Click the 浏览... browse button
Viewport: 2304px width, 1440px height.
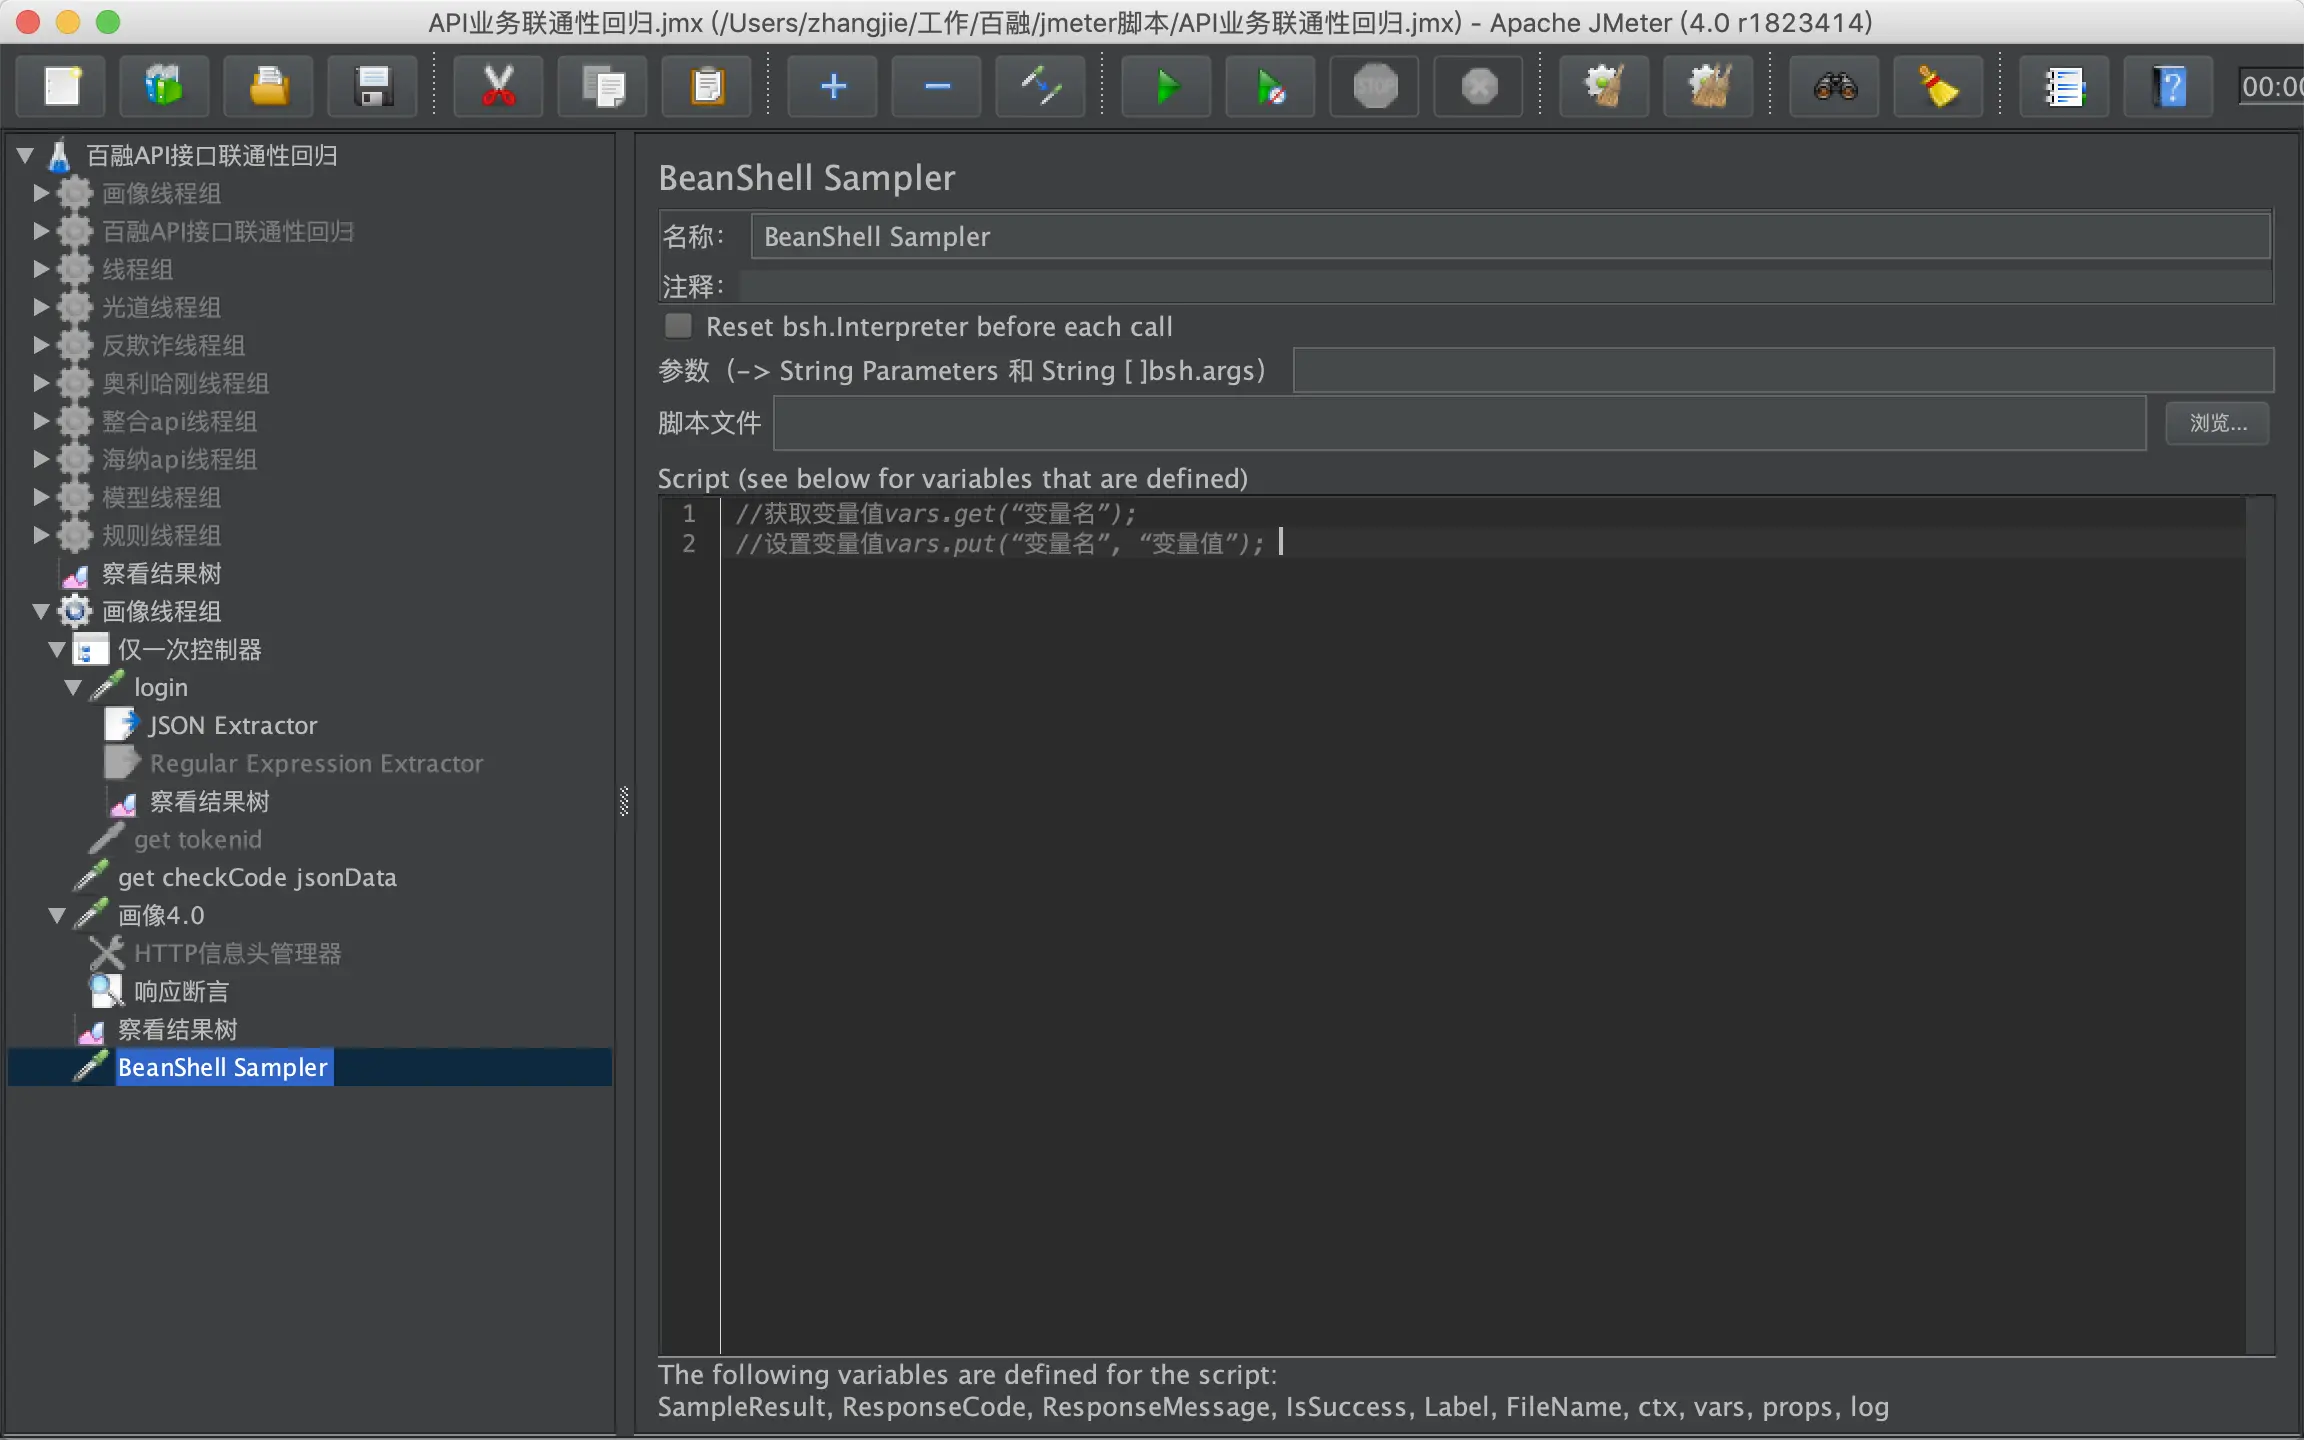tap(2216, 423)
